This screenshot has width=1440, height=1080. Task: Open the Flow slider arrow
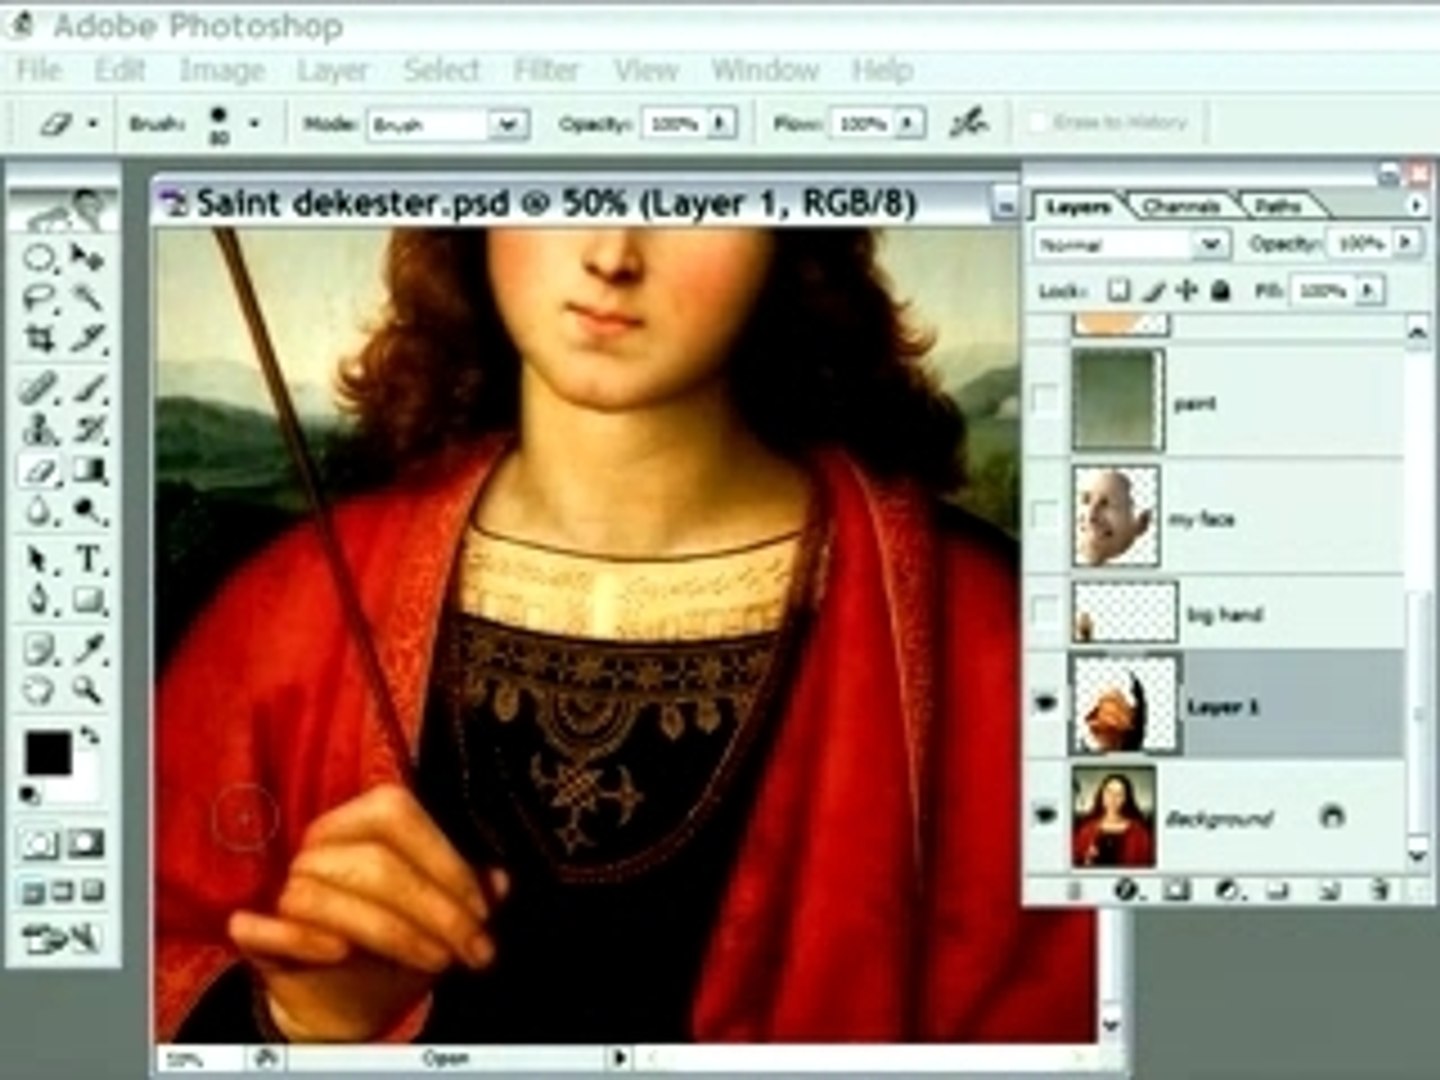(x=908, y=124)
